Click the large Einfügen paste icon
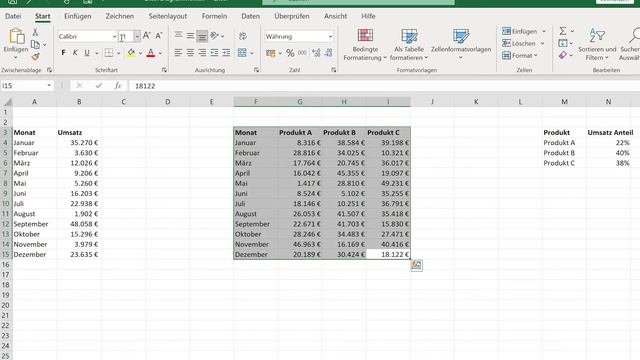This screenshot has width=640, height=360. (x=16, y=36)
